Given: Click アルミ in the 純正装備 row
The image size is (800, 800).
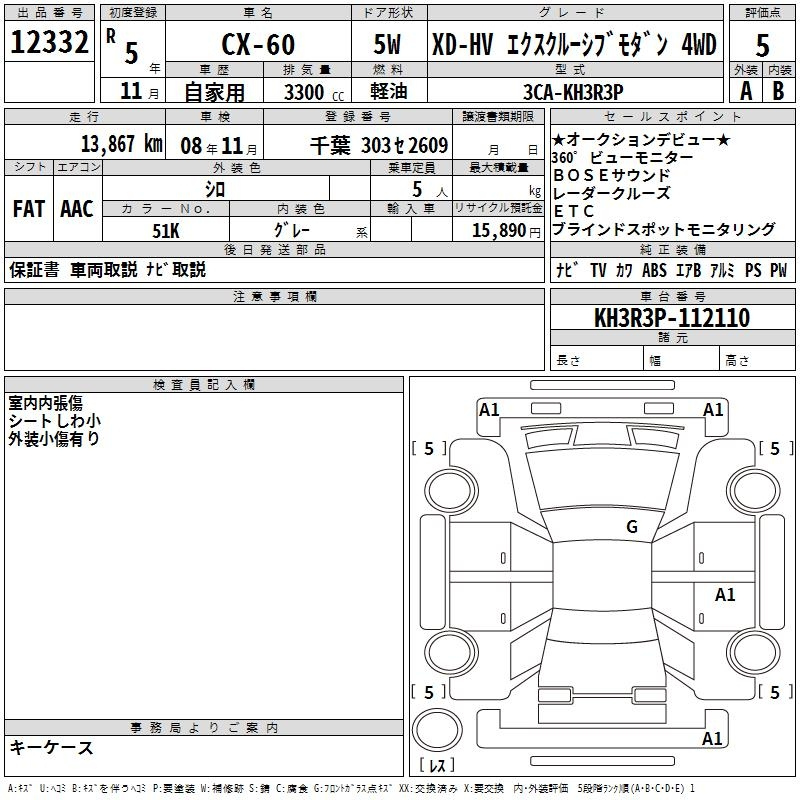Looking at the screenshot, I should tap(722, 270).
